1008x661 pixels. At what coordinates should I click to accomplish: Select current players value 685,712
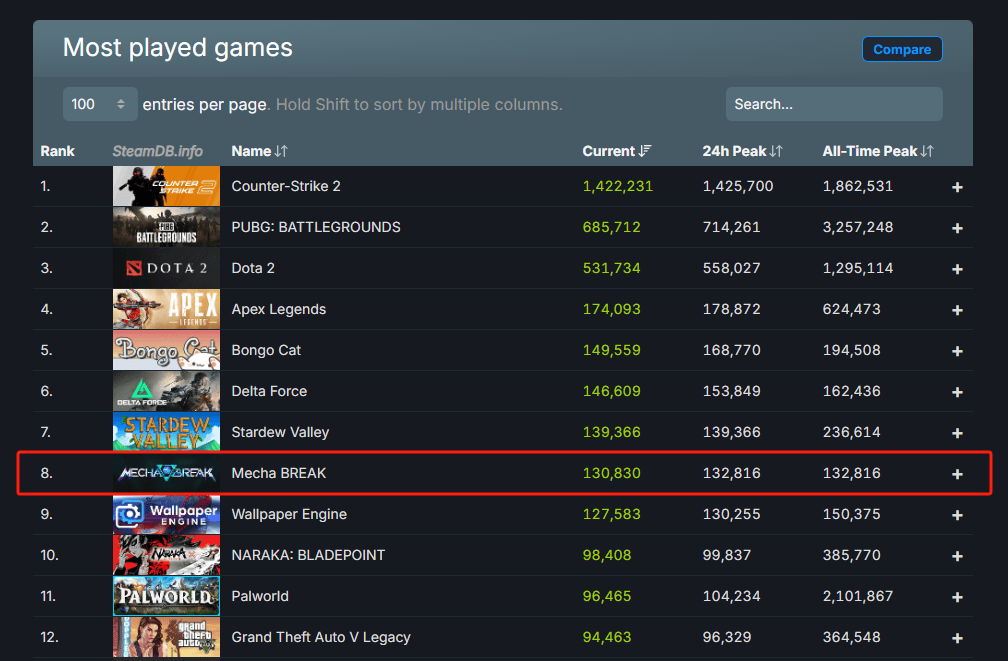[611, 227]
